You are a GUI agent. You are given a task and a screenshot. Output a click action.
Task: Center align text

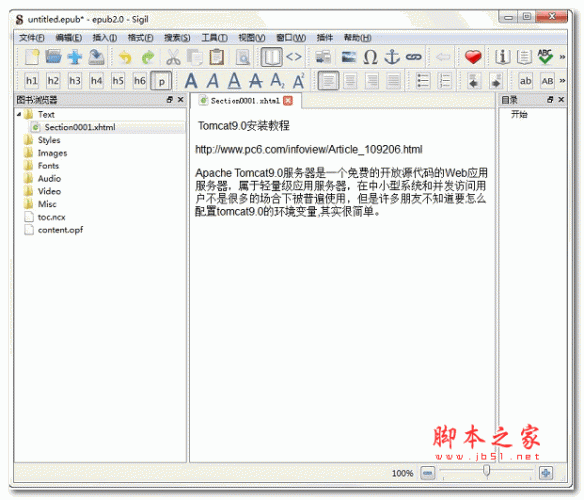point(350,81)
